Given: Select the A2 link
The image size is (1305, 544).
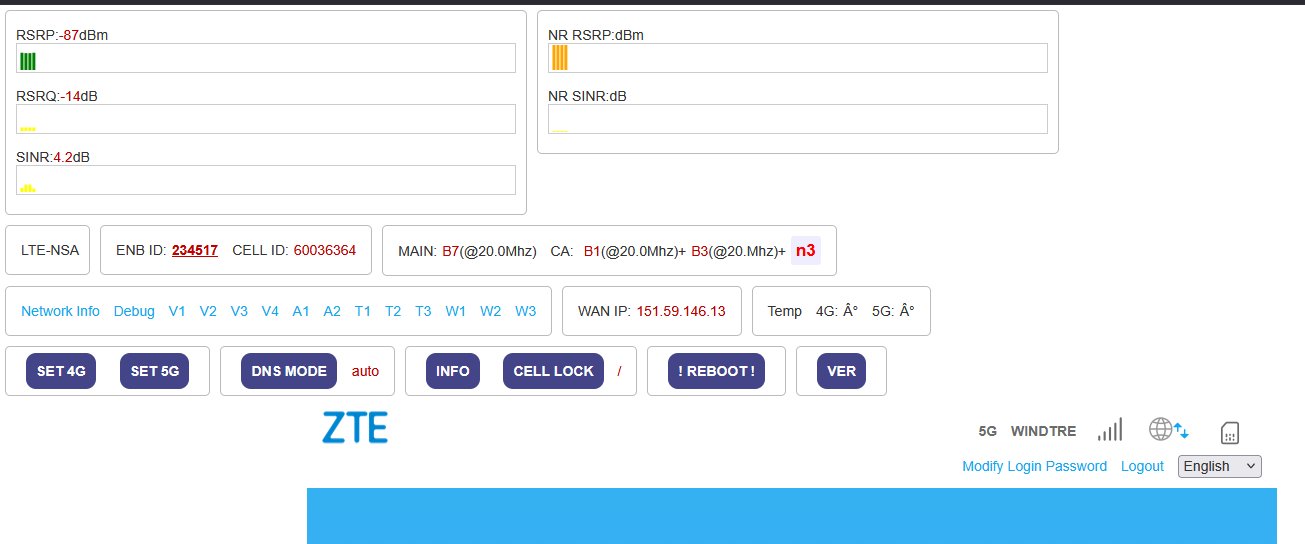Looking at the screenshot, I should click(332, 311).
